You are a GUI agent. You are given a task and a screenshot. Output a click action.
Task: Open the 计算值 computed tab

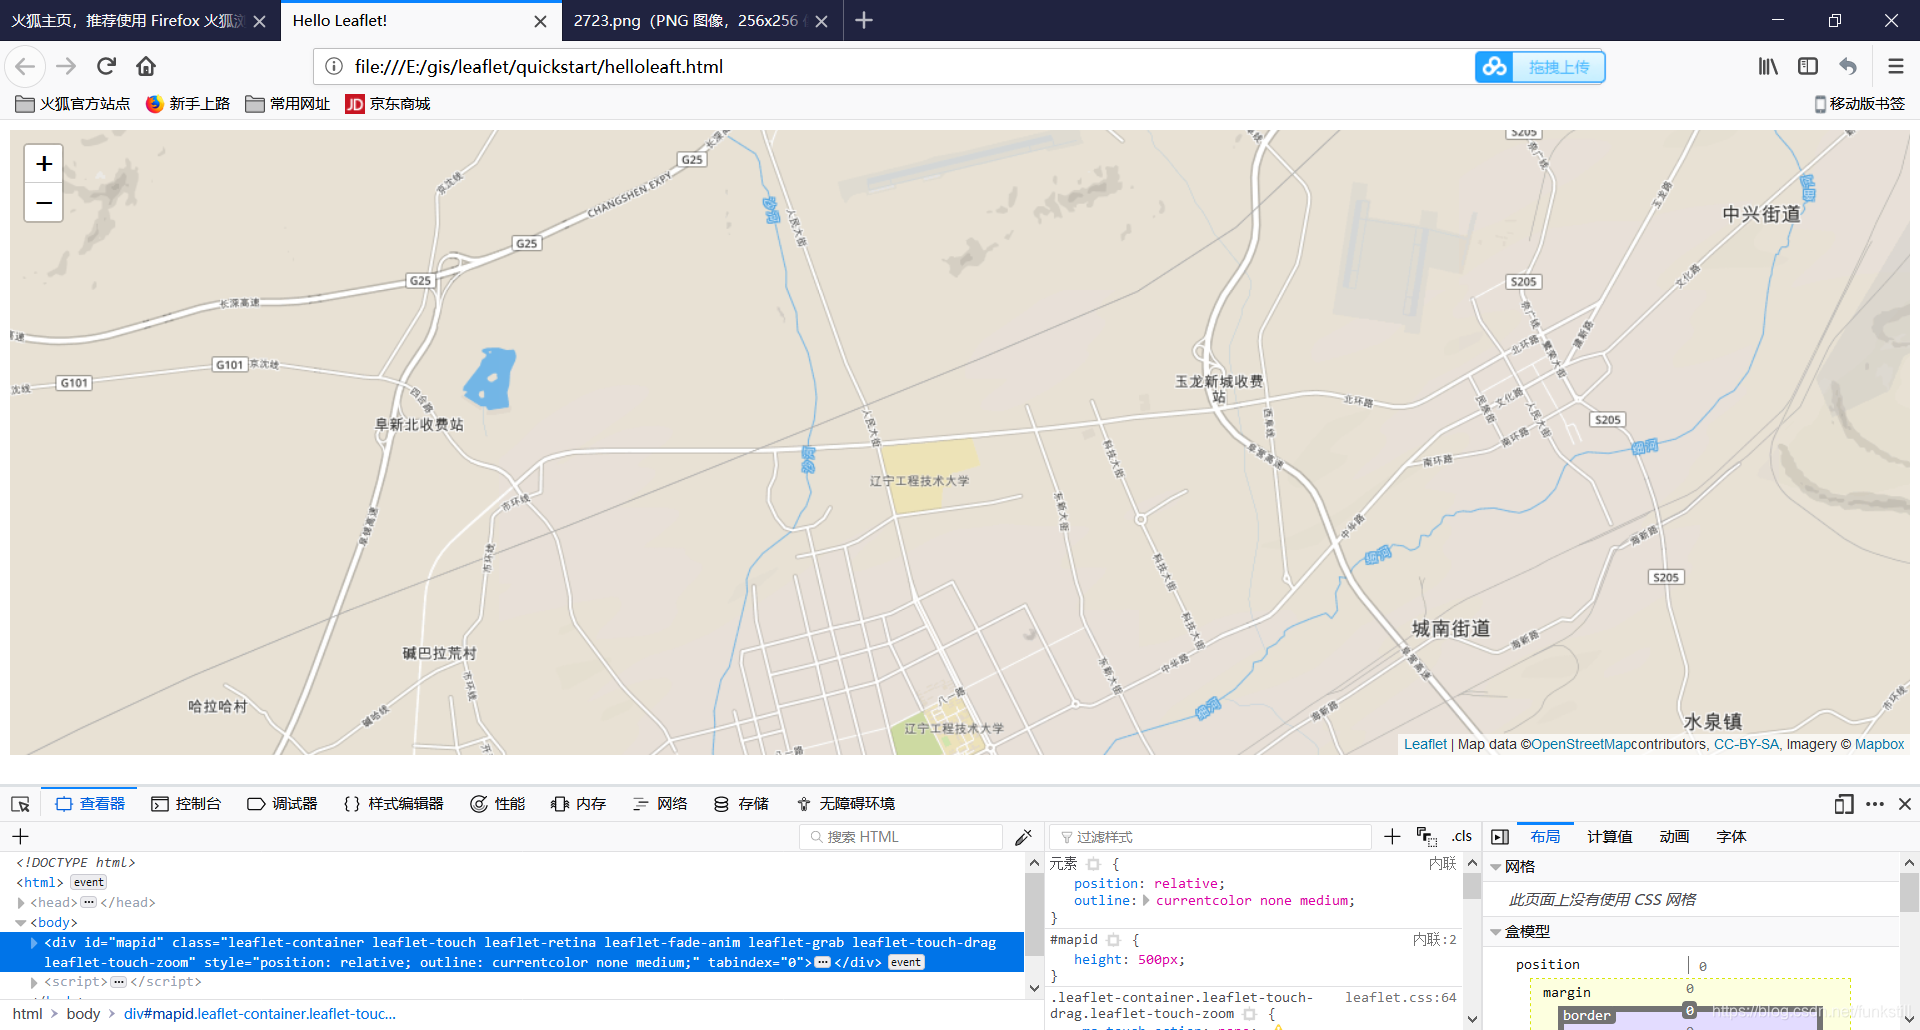click(x=1610, y=836)
